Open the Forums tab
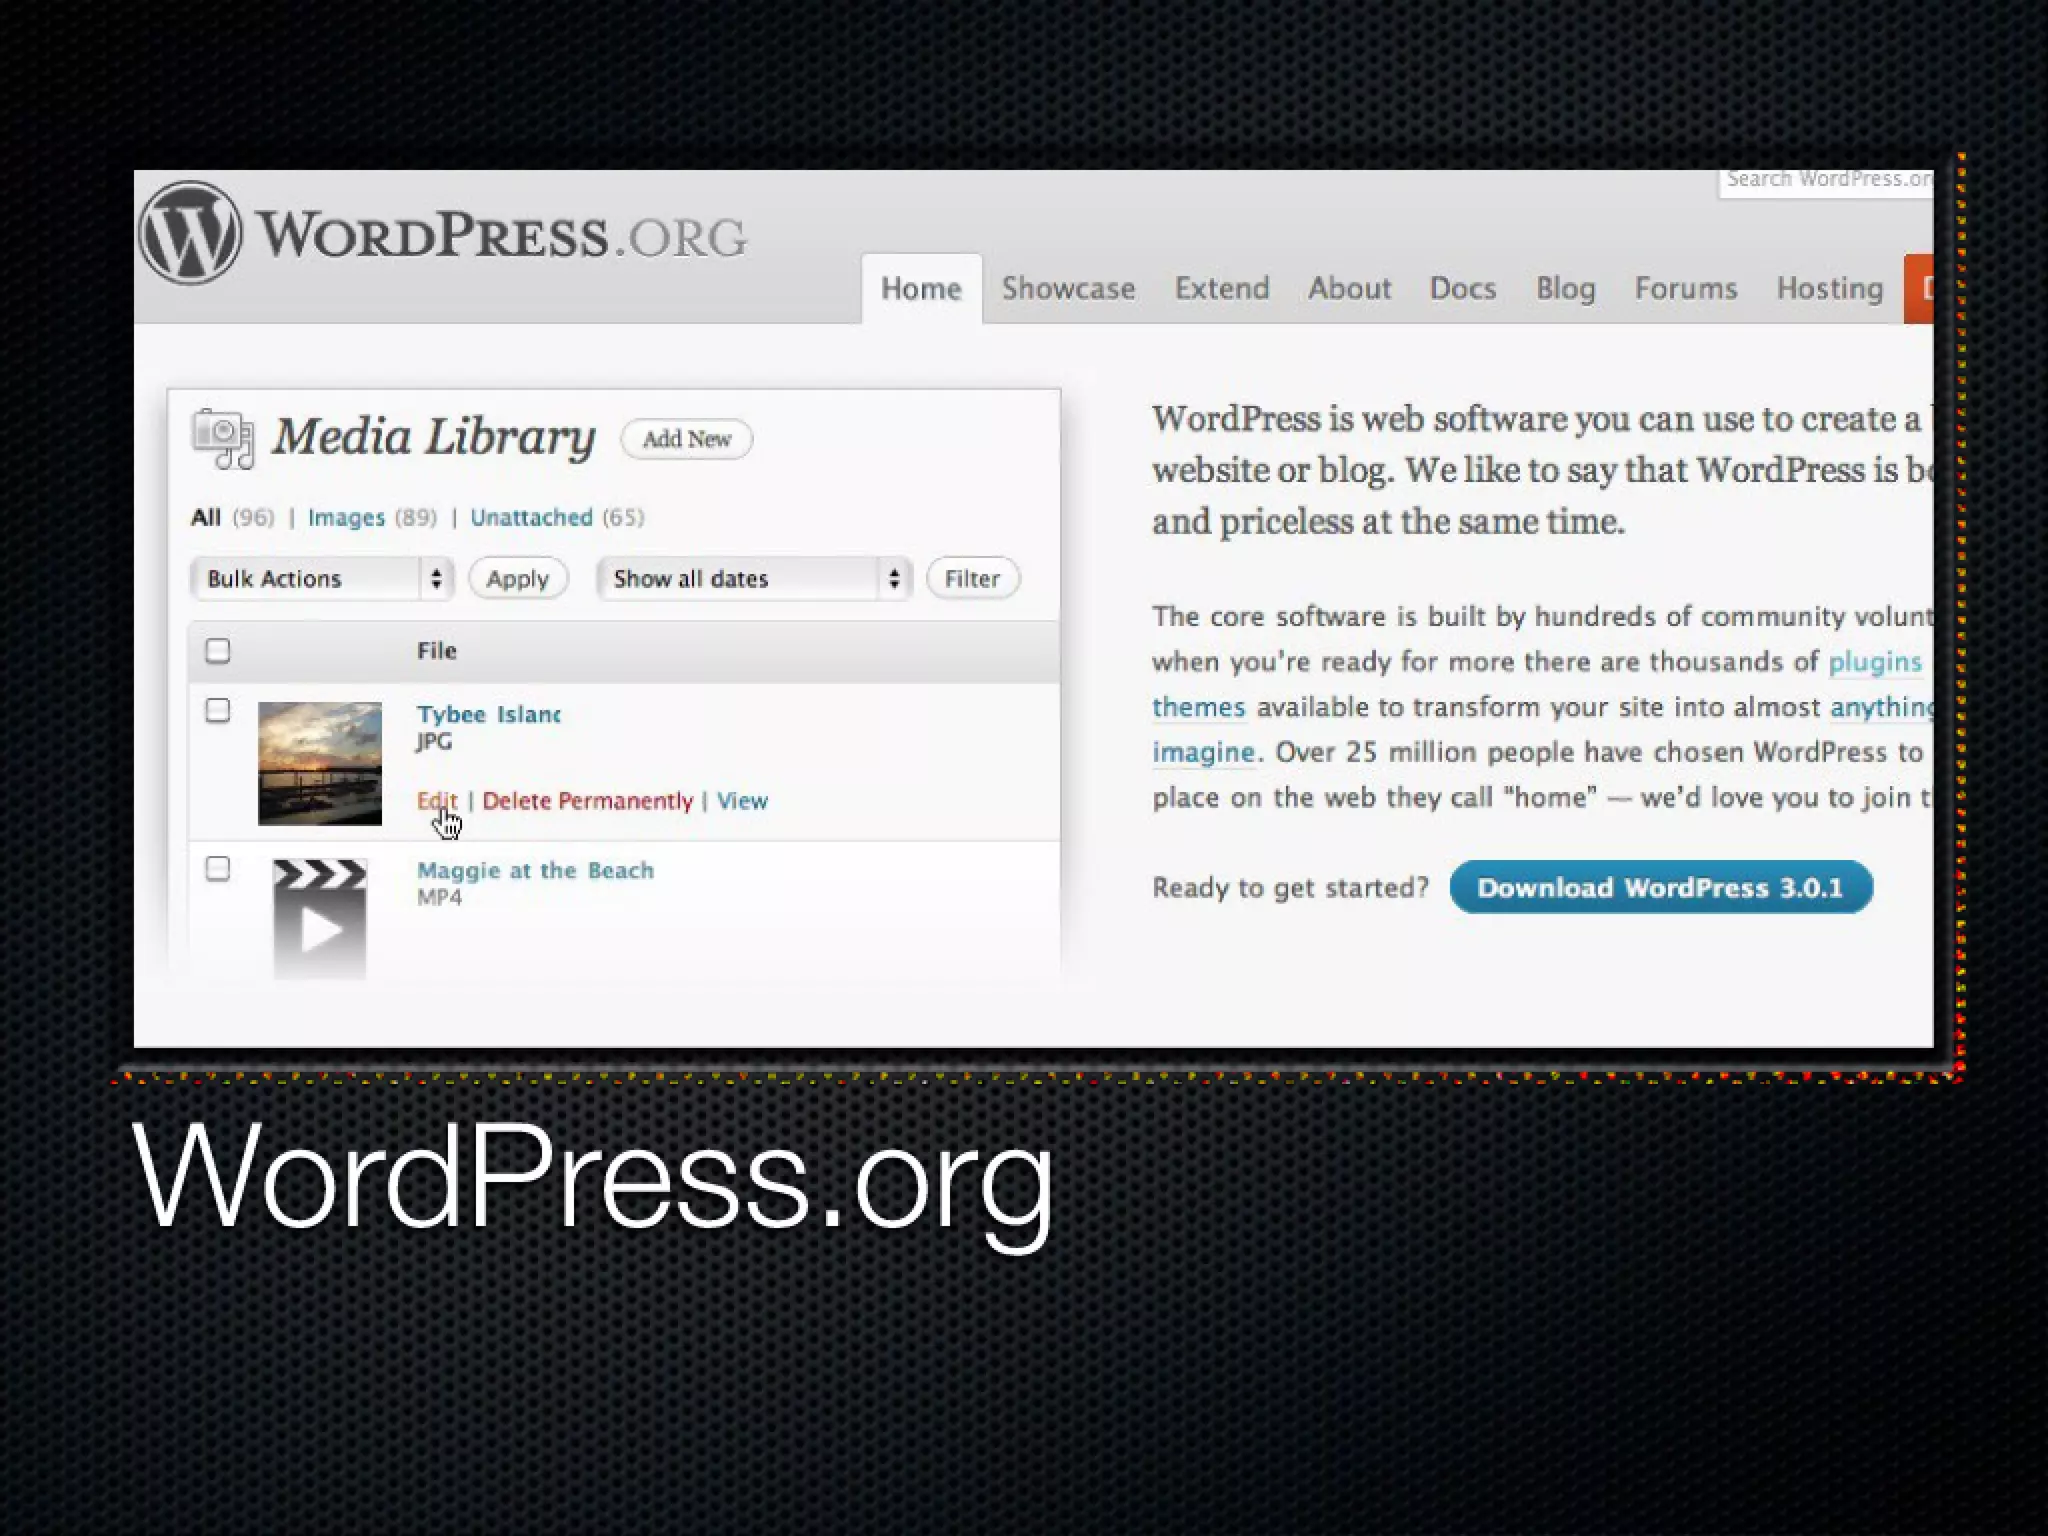 [1686, 289]
